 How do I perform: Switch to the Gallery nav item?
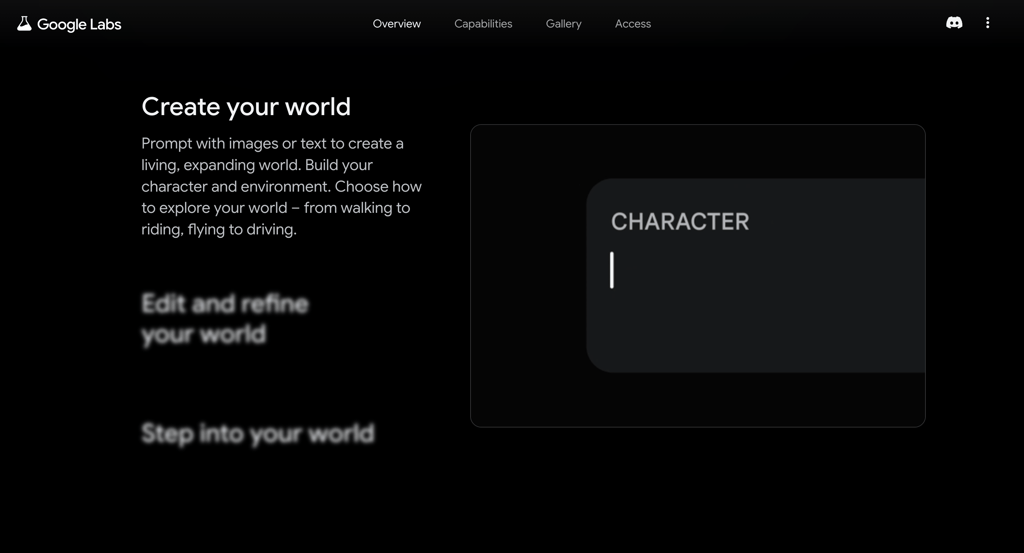click(564, 24)
